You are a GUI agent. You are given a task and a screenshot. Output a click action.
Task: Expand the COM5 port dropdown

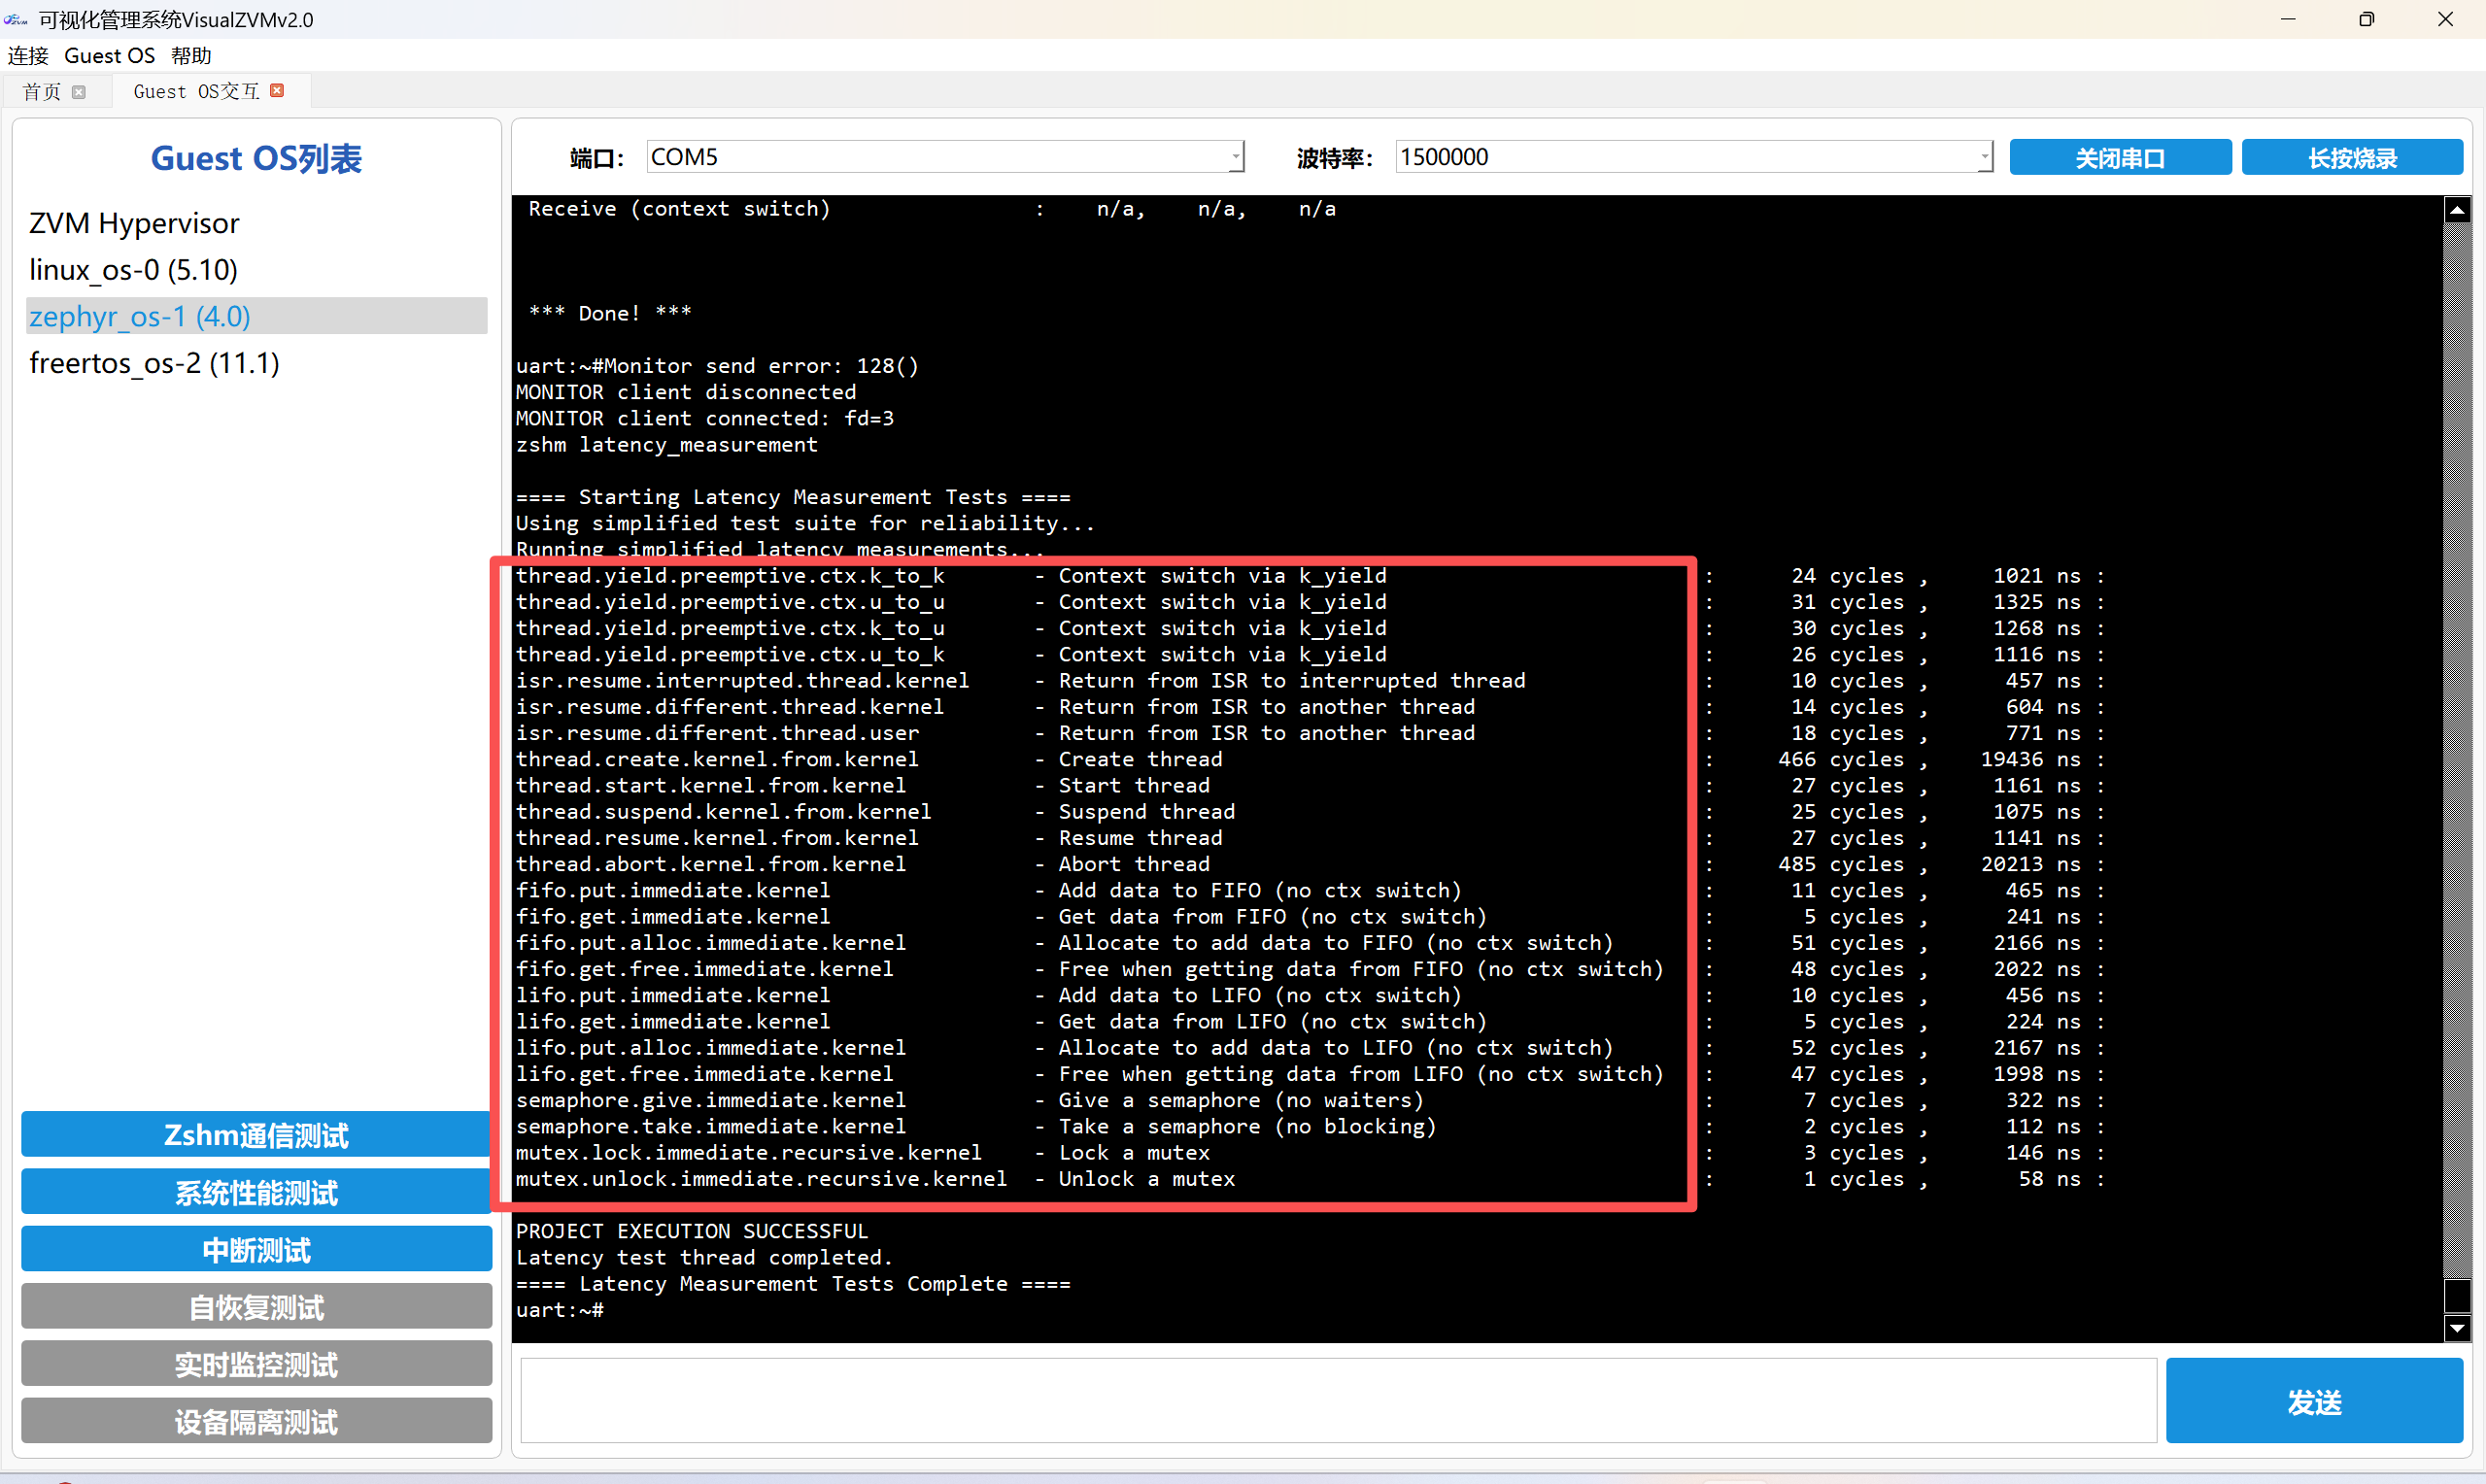tap(1236, 157)
